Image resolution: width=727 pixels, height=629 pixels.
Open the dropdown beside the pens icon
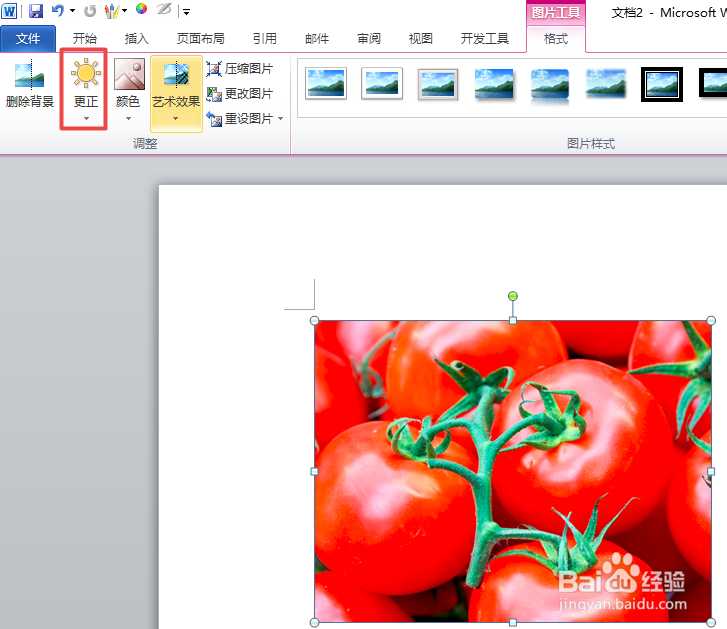pyautogui.click(x=124, y=11)
